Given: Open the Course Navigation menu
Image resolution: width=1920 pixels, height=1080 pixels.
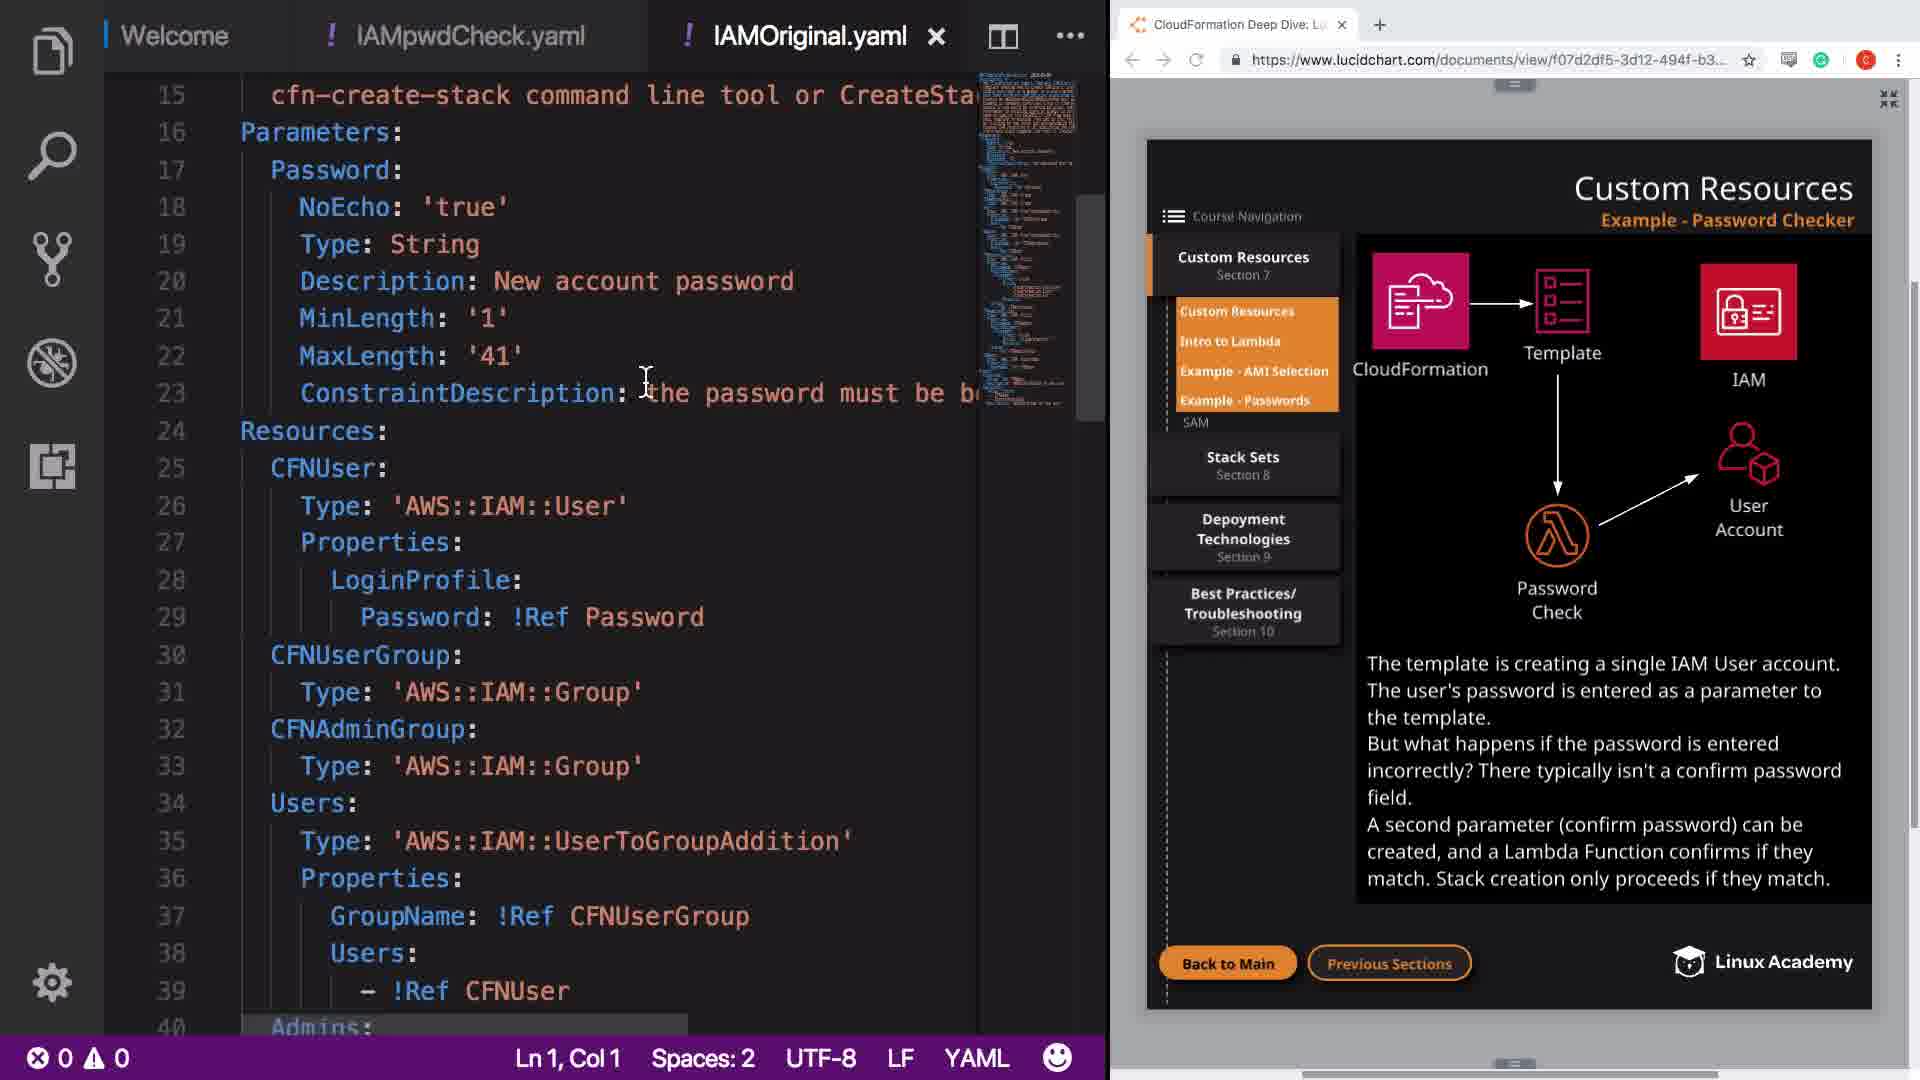Looking at the screenshot, I should pos(1232,216).
